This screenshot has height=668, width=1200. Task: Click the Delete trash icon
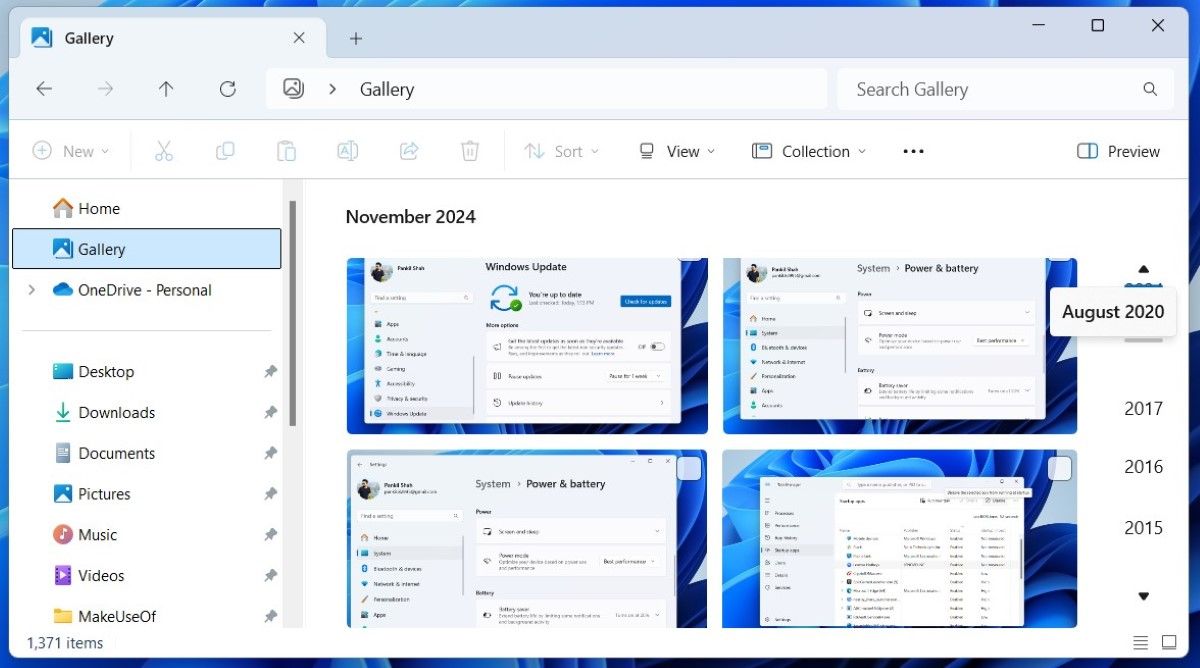coord(469,151)
